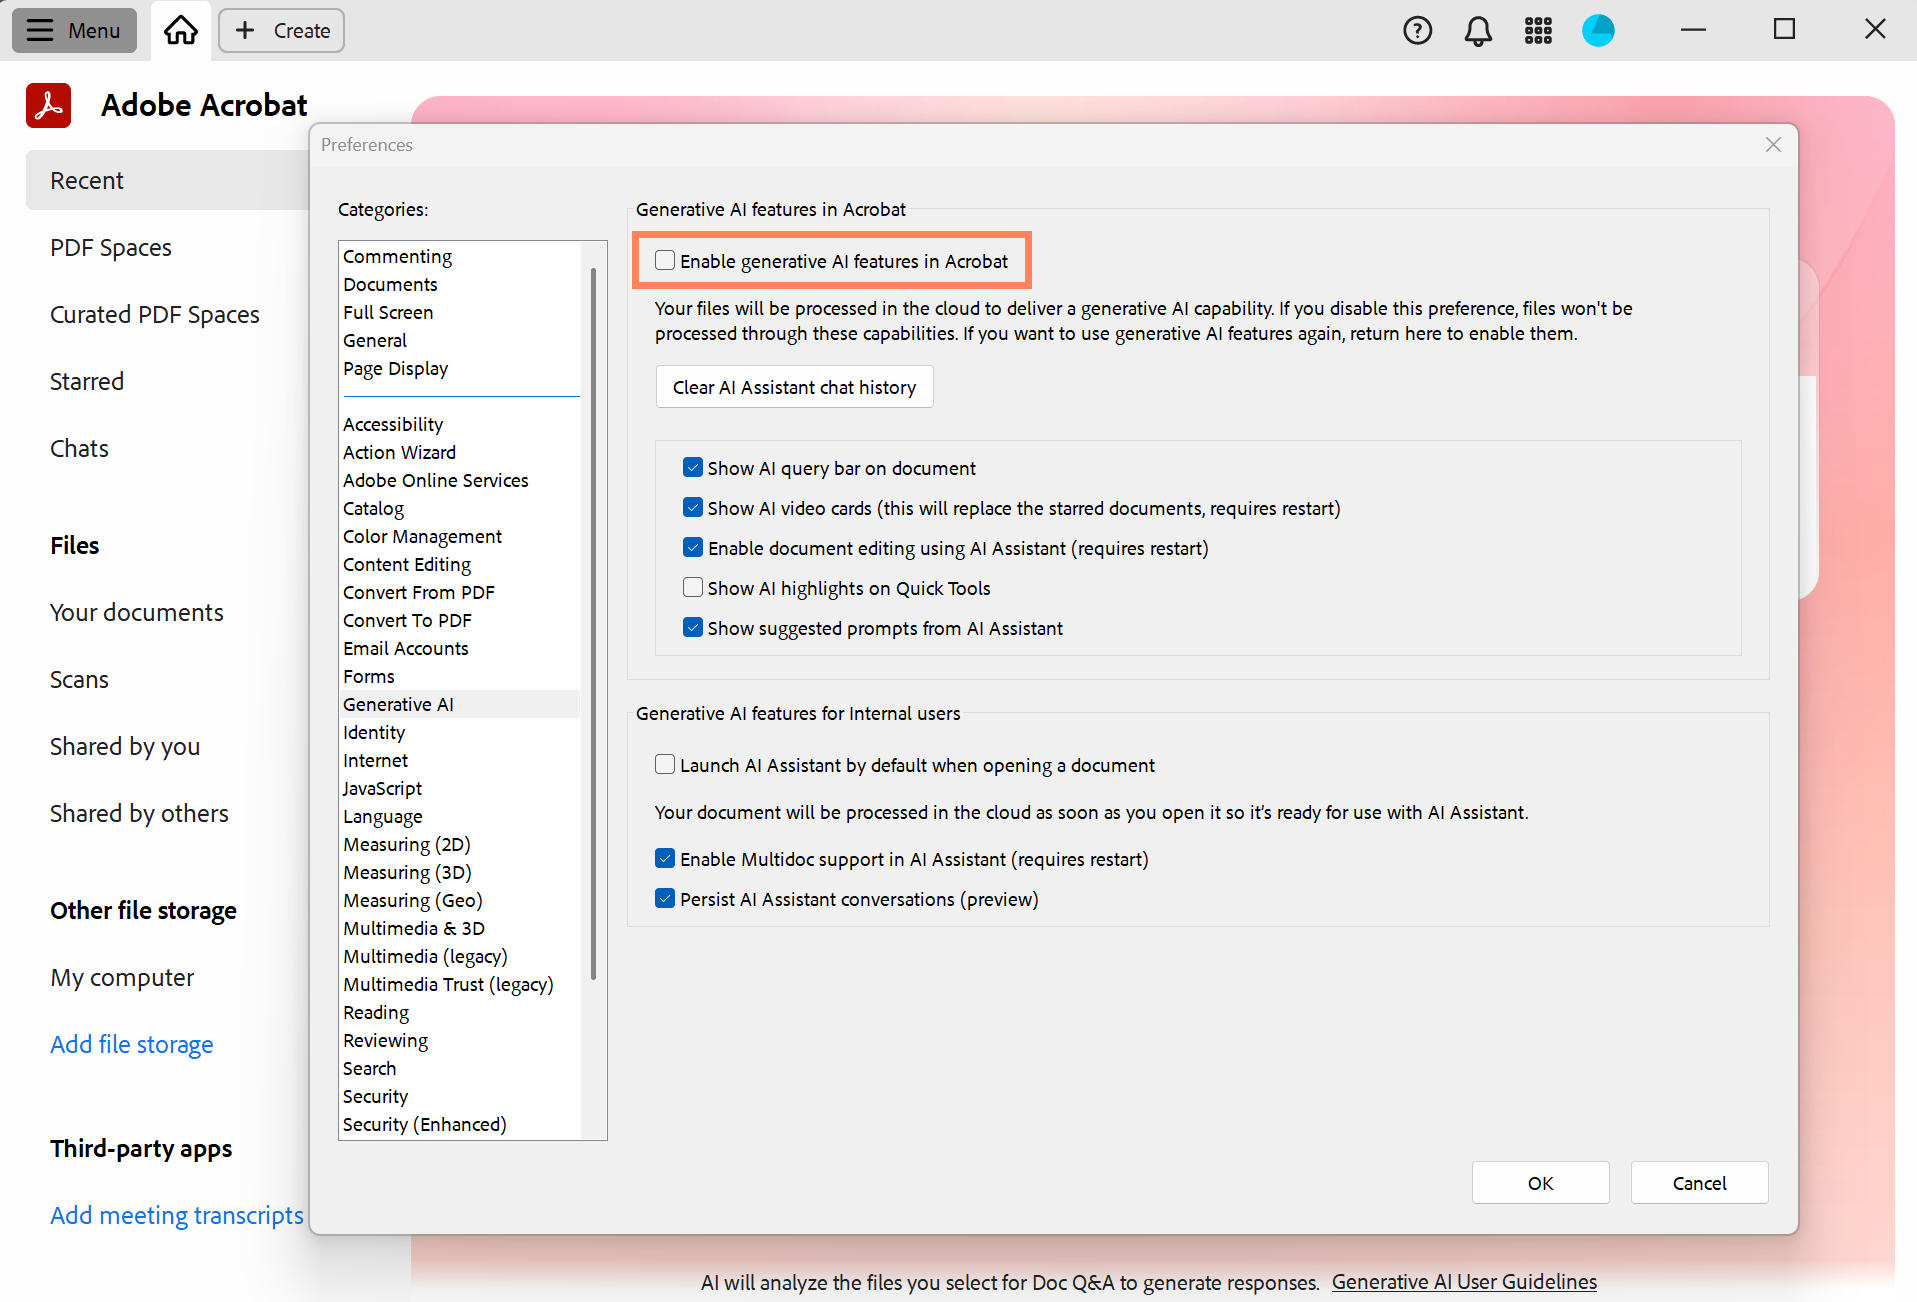The height and width of the screenshot is (1302, 1917).
Task: Select Recent in left sidebar
Action: 168,180
